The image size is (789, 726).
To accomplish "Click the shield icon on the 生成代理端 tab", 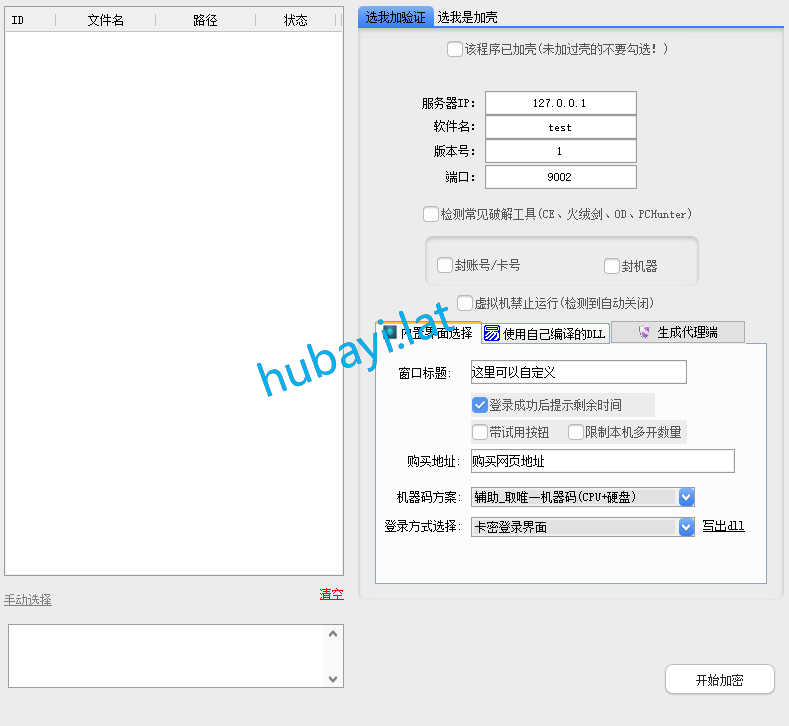I will pyautogui.click(x=644, y=332).
